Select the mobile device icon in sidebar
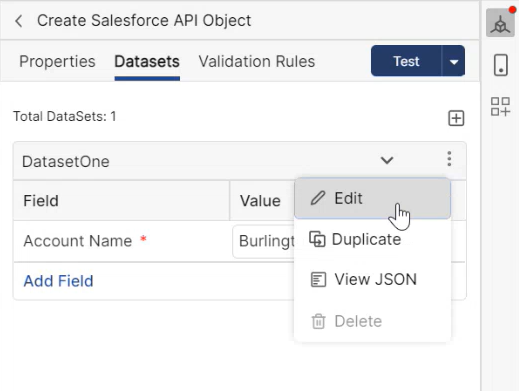The height and width of the screenshot is (391, 519). coord(500,65)
